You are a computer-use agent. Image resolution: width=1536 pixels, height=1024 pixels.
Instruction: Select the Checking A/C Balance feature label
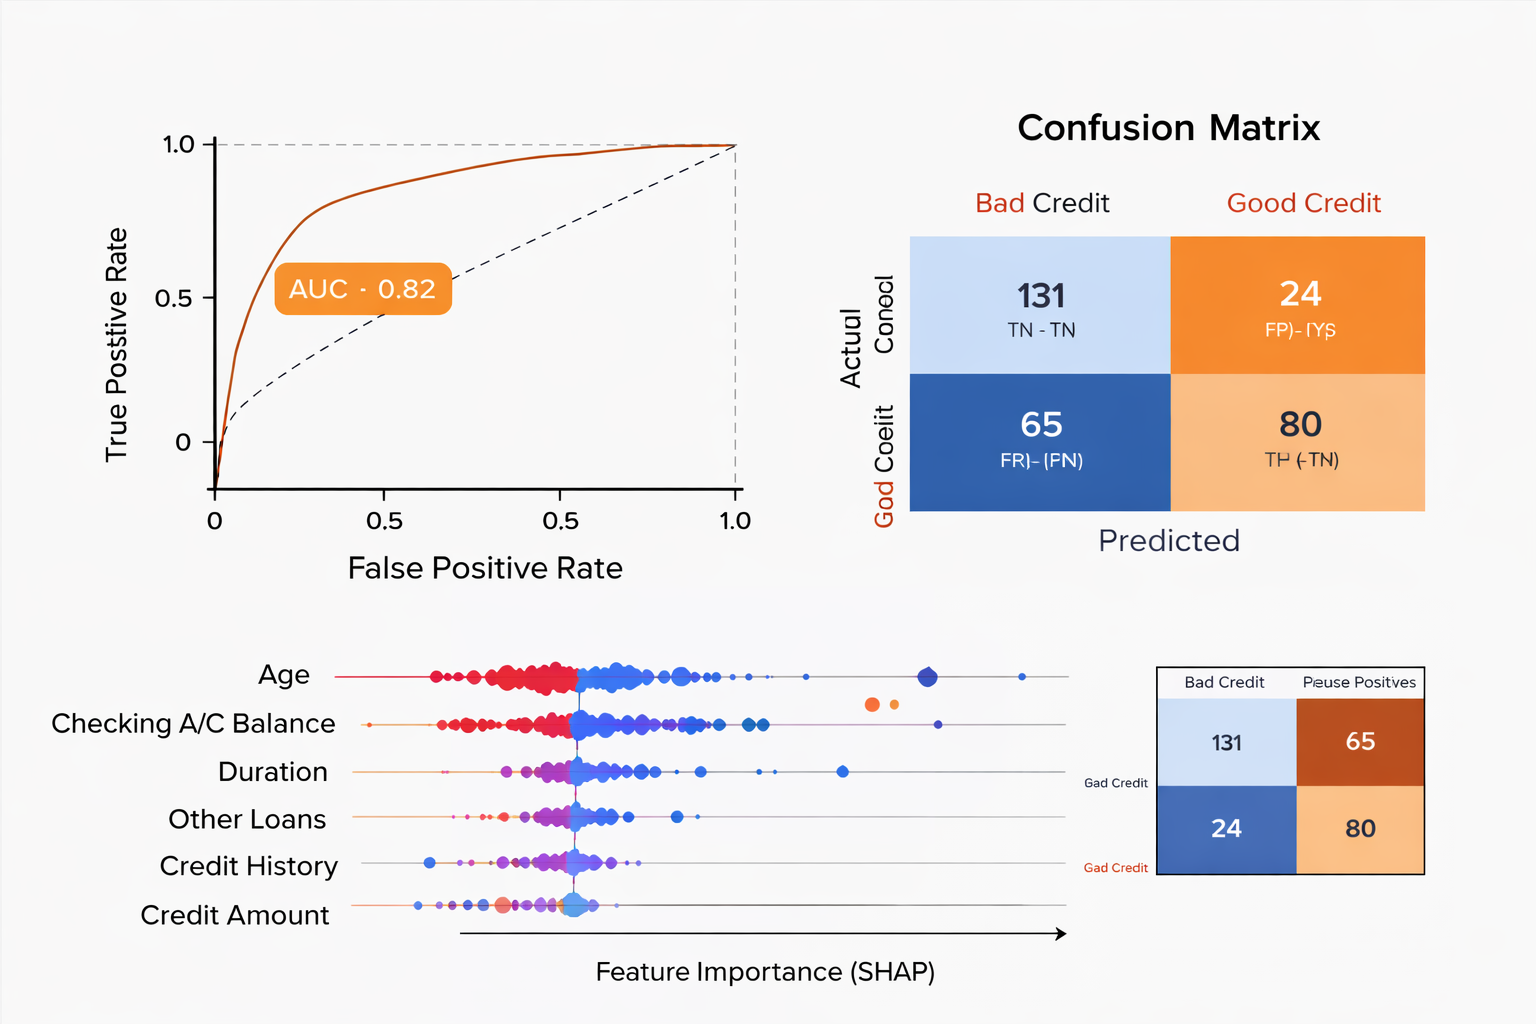pyautogui.click(x=193, y=723)
